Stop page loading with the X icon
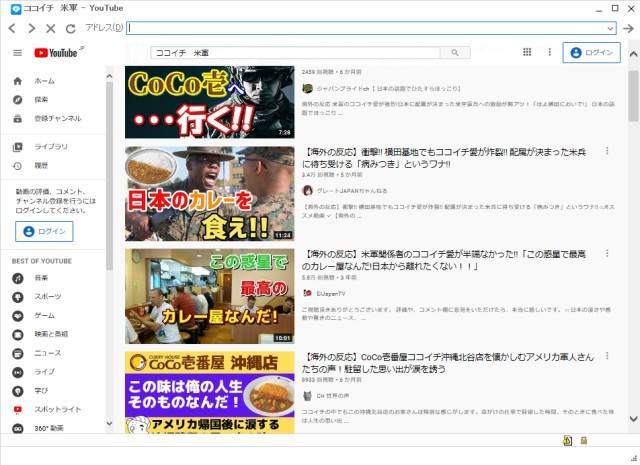This screenshot has width=640, height=465. 51,28
